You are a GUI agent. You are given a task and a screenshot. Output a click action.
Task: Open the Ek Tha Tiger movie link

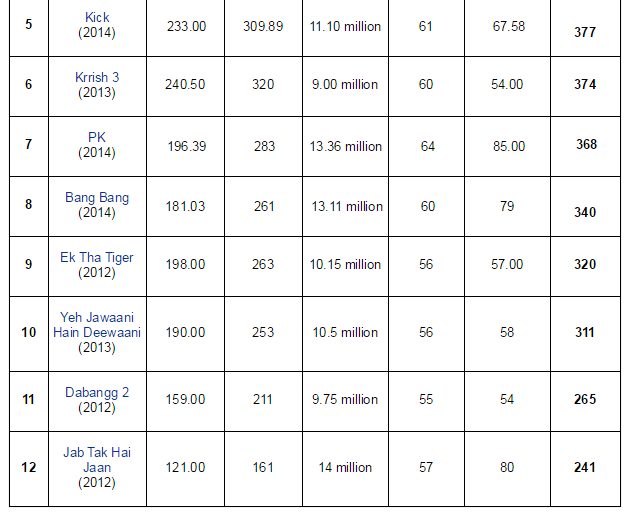click(97, 258)
